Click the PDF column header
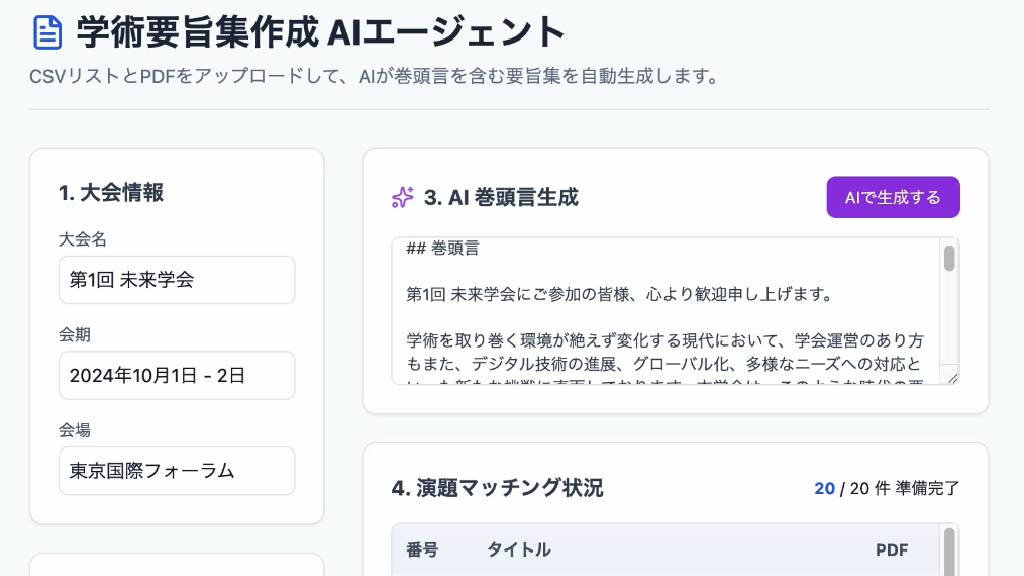This screenshot has height=576, width=1024. 892,550
